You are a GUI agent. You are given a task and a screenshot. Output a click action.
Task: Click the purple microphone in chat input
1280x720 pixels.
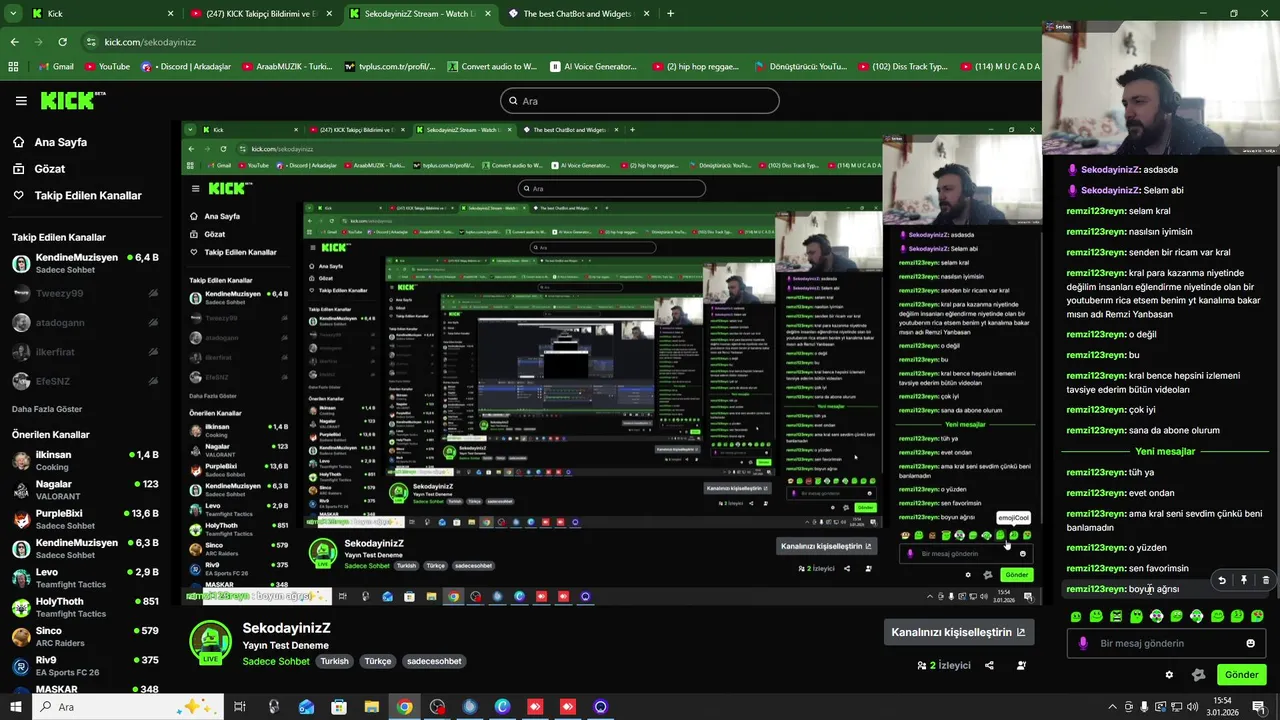coord(1083,643)
